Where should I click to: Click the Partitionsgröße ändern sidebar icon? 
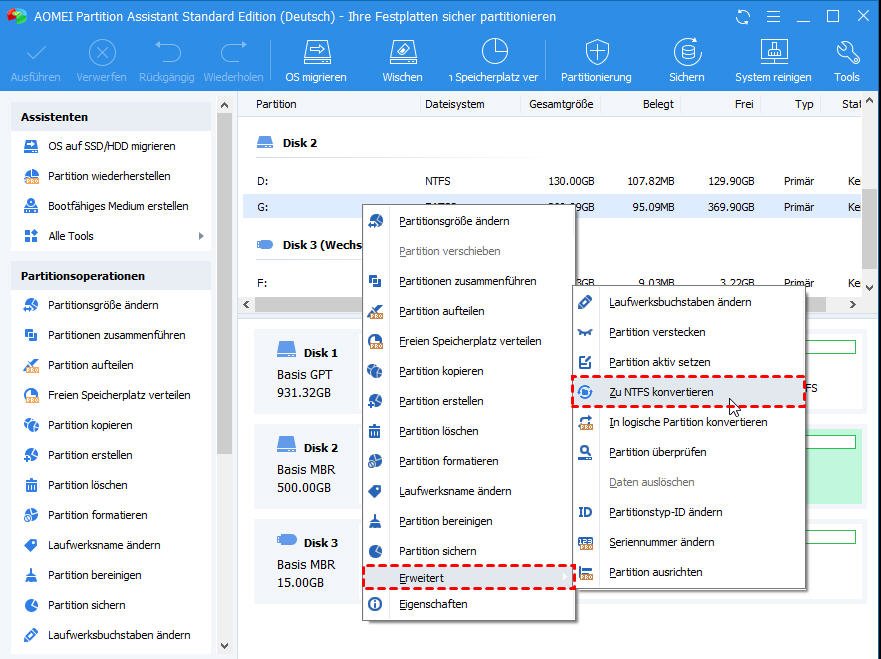tap(31, 305)
